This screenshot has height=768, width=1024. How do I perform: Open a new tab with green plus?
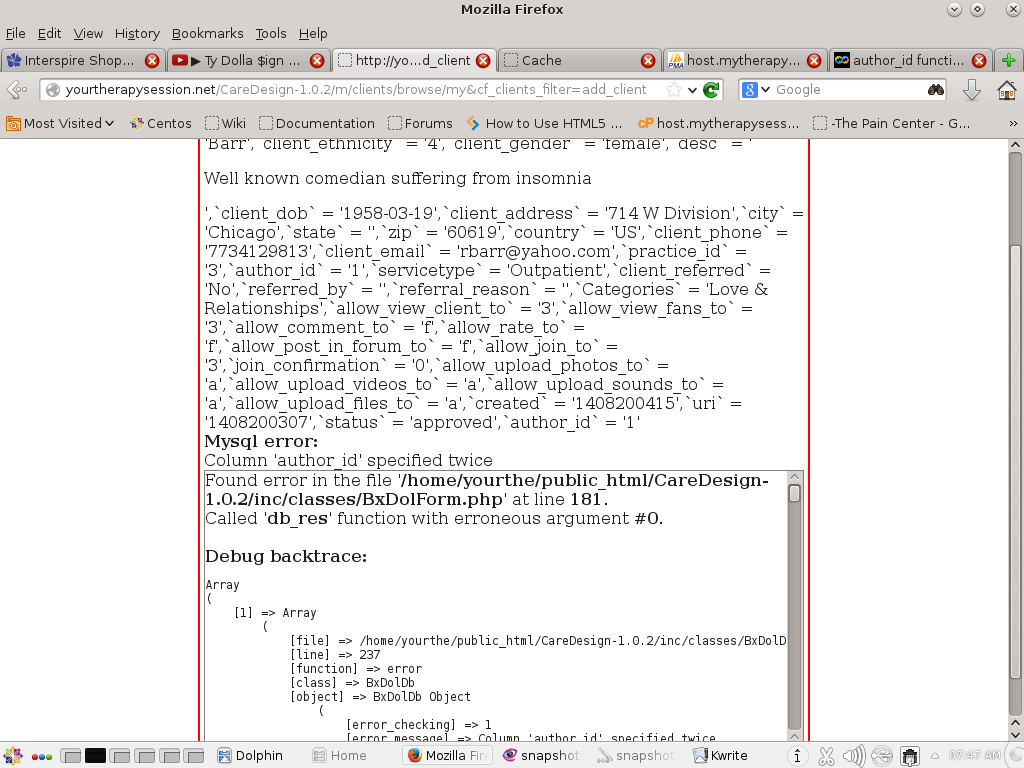click(1009, 60)
